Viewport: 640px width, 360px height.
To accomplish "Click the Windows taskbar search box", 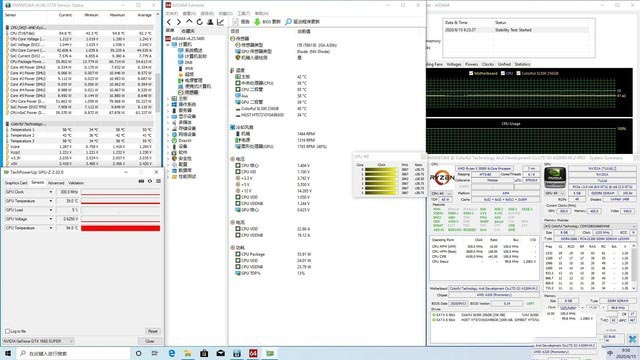I will coord(73,353).
